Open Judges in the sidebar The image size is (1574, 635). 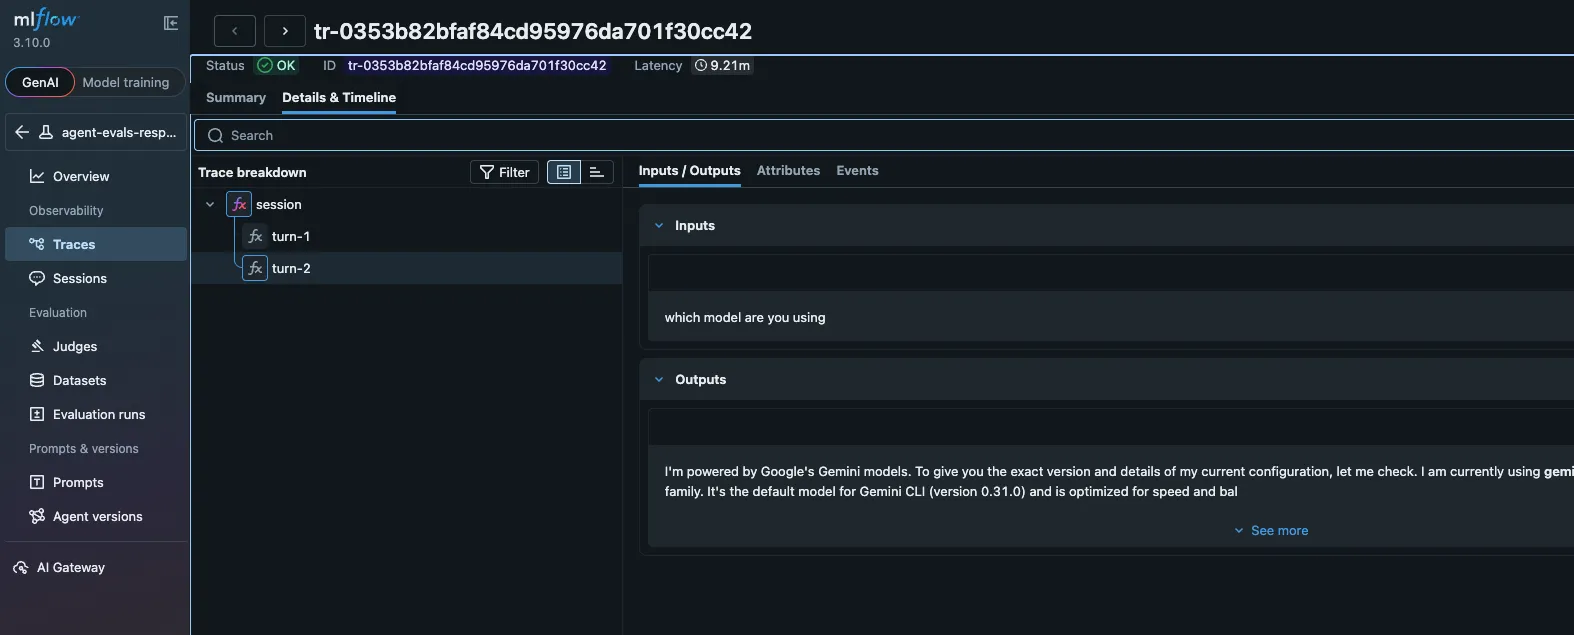(74, 346)
